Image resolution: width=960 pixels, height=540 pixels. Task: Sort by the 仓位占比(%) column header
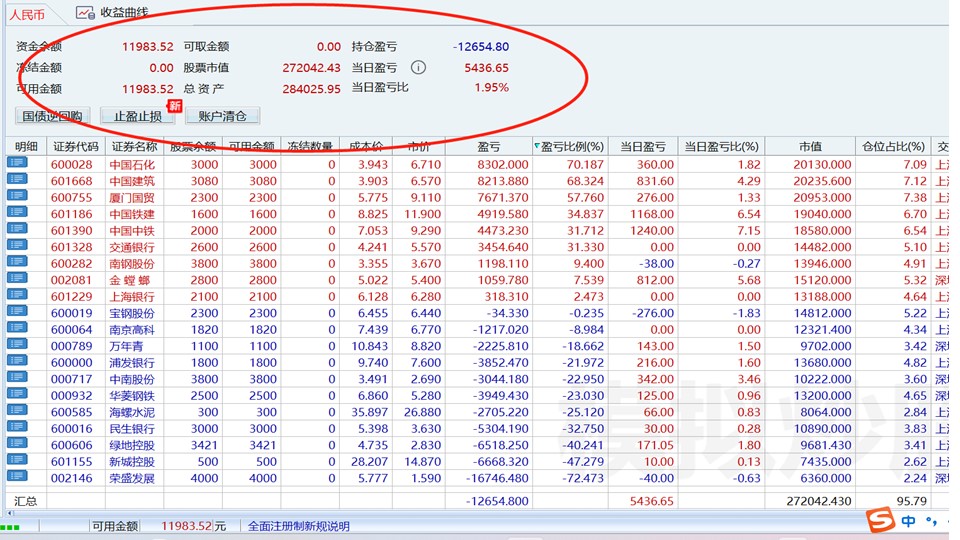[893, 146]
